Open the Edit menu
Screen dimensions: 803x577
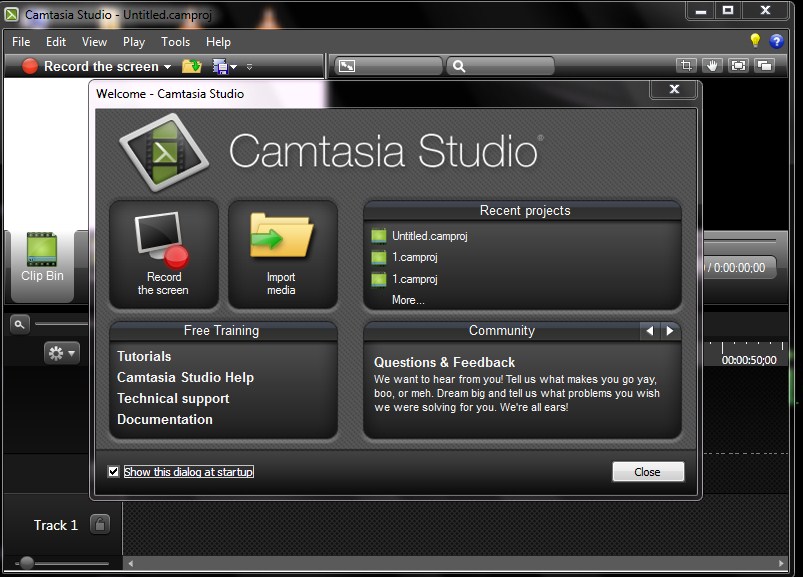56,42
